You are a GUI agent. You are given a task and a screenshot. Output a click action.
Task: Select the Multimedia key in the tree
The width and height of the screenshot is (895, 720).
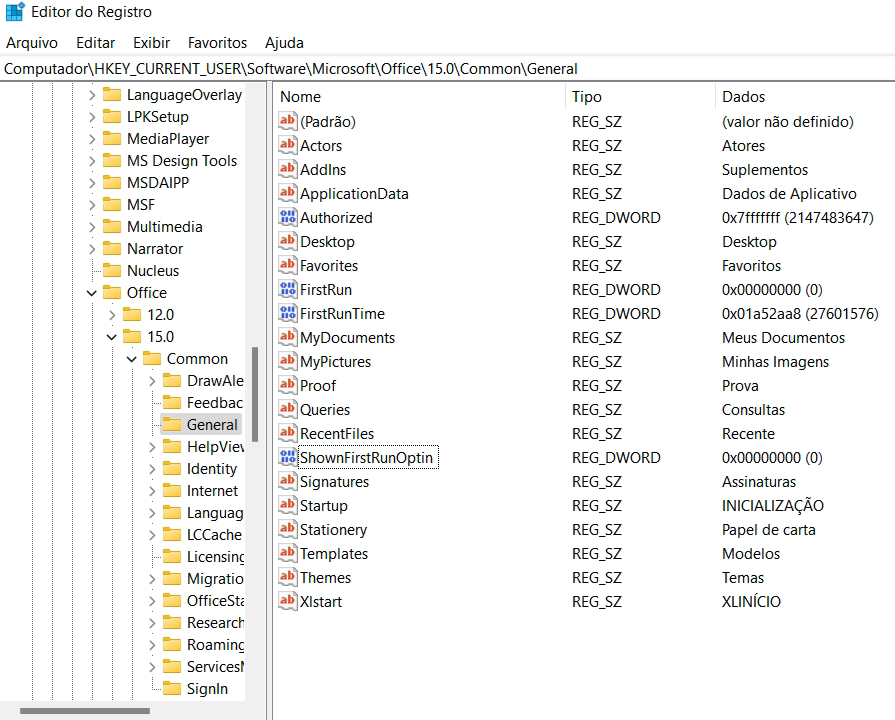click(164, 227)
